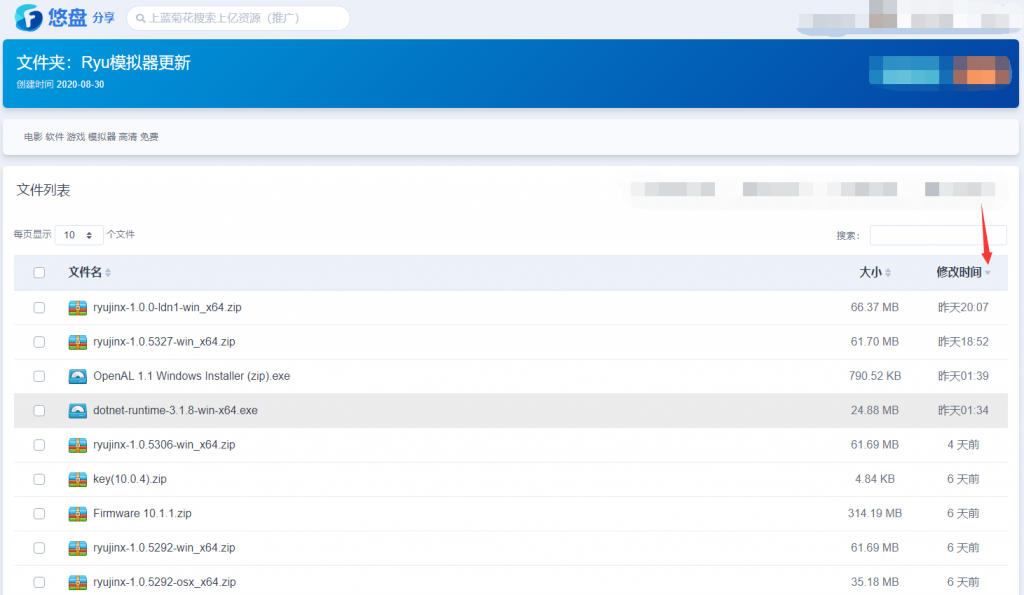Focus the top search box with 上蓝菊花搜索 placeholder
Viewport: 1024px width, 595px height.
(x=238, y=18)
